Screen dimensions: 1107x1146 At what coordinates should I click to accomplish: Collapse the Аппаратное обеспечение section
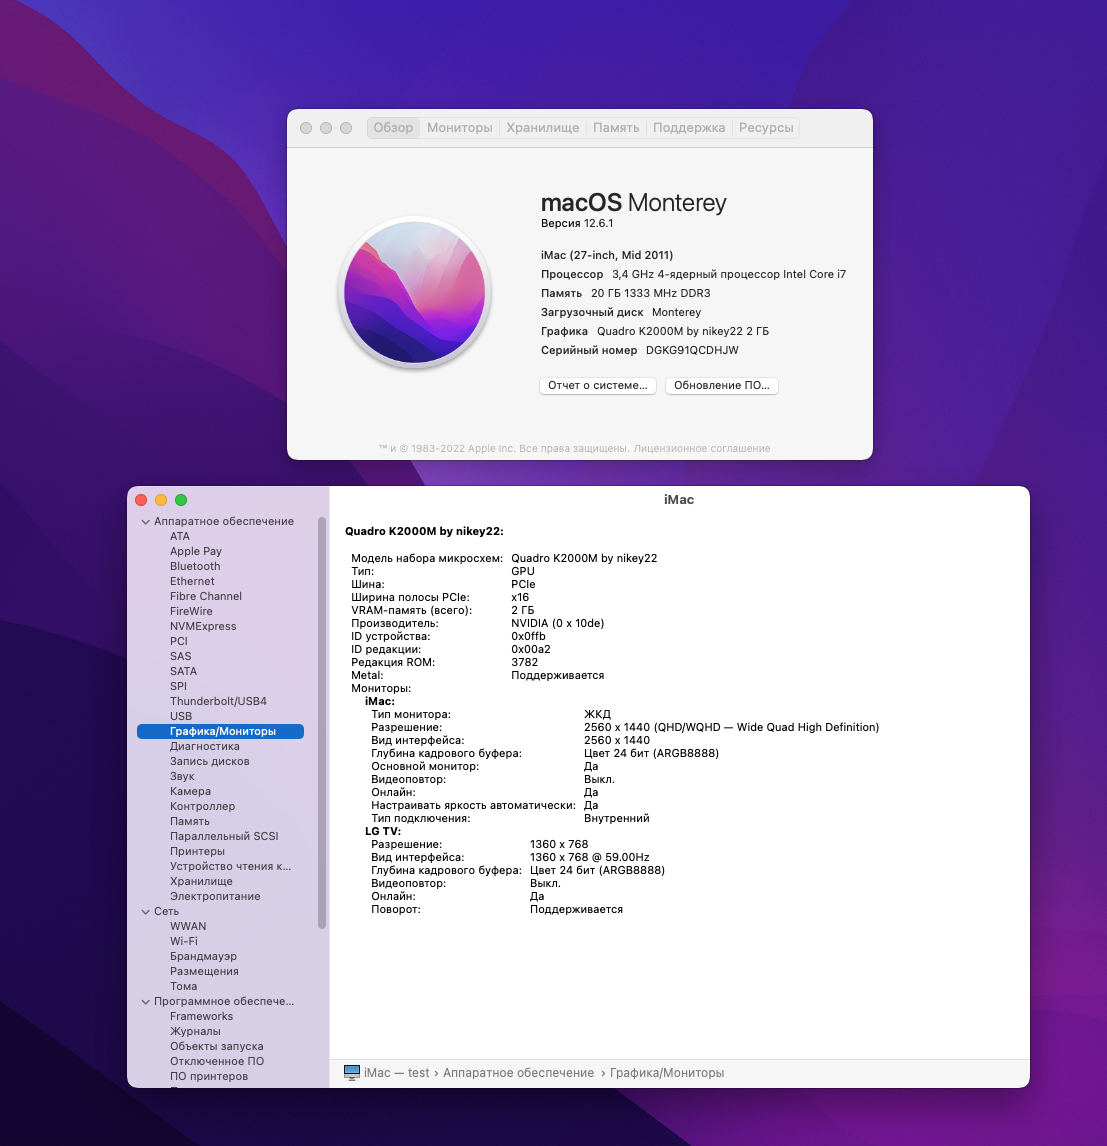coord(145,522)
